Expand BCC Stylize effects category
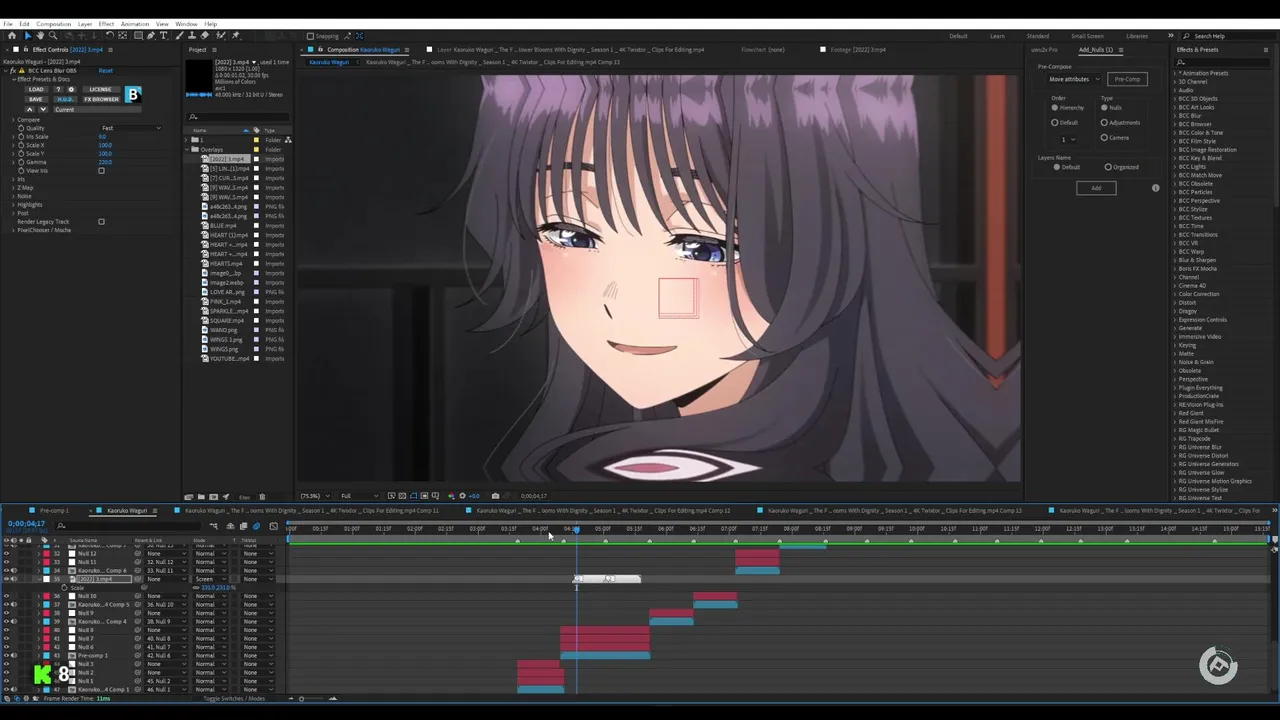The width and height of the screenshot is (1280, 720). pyautogui.click(x=1175, y=209)
